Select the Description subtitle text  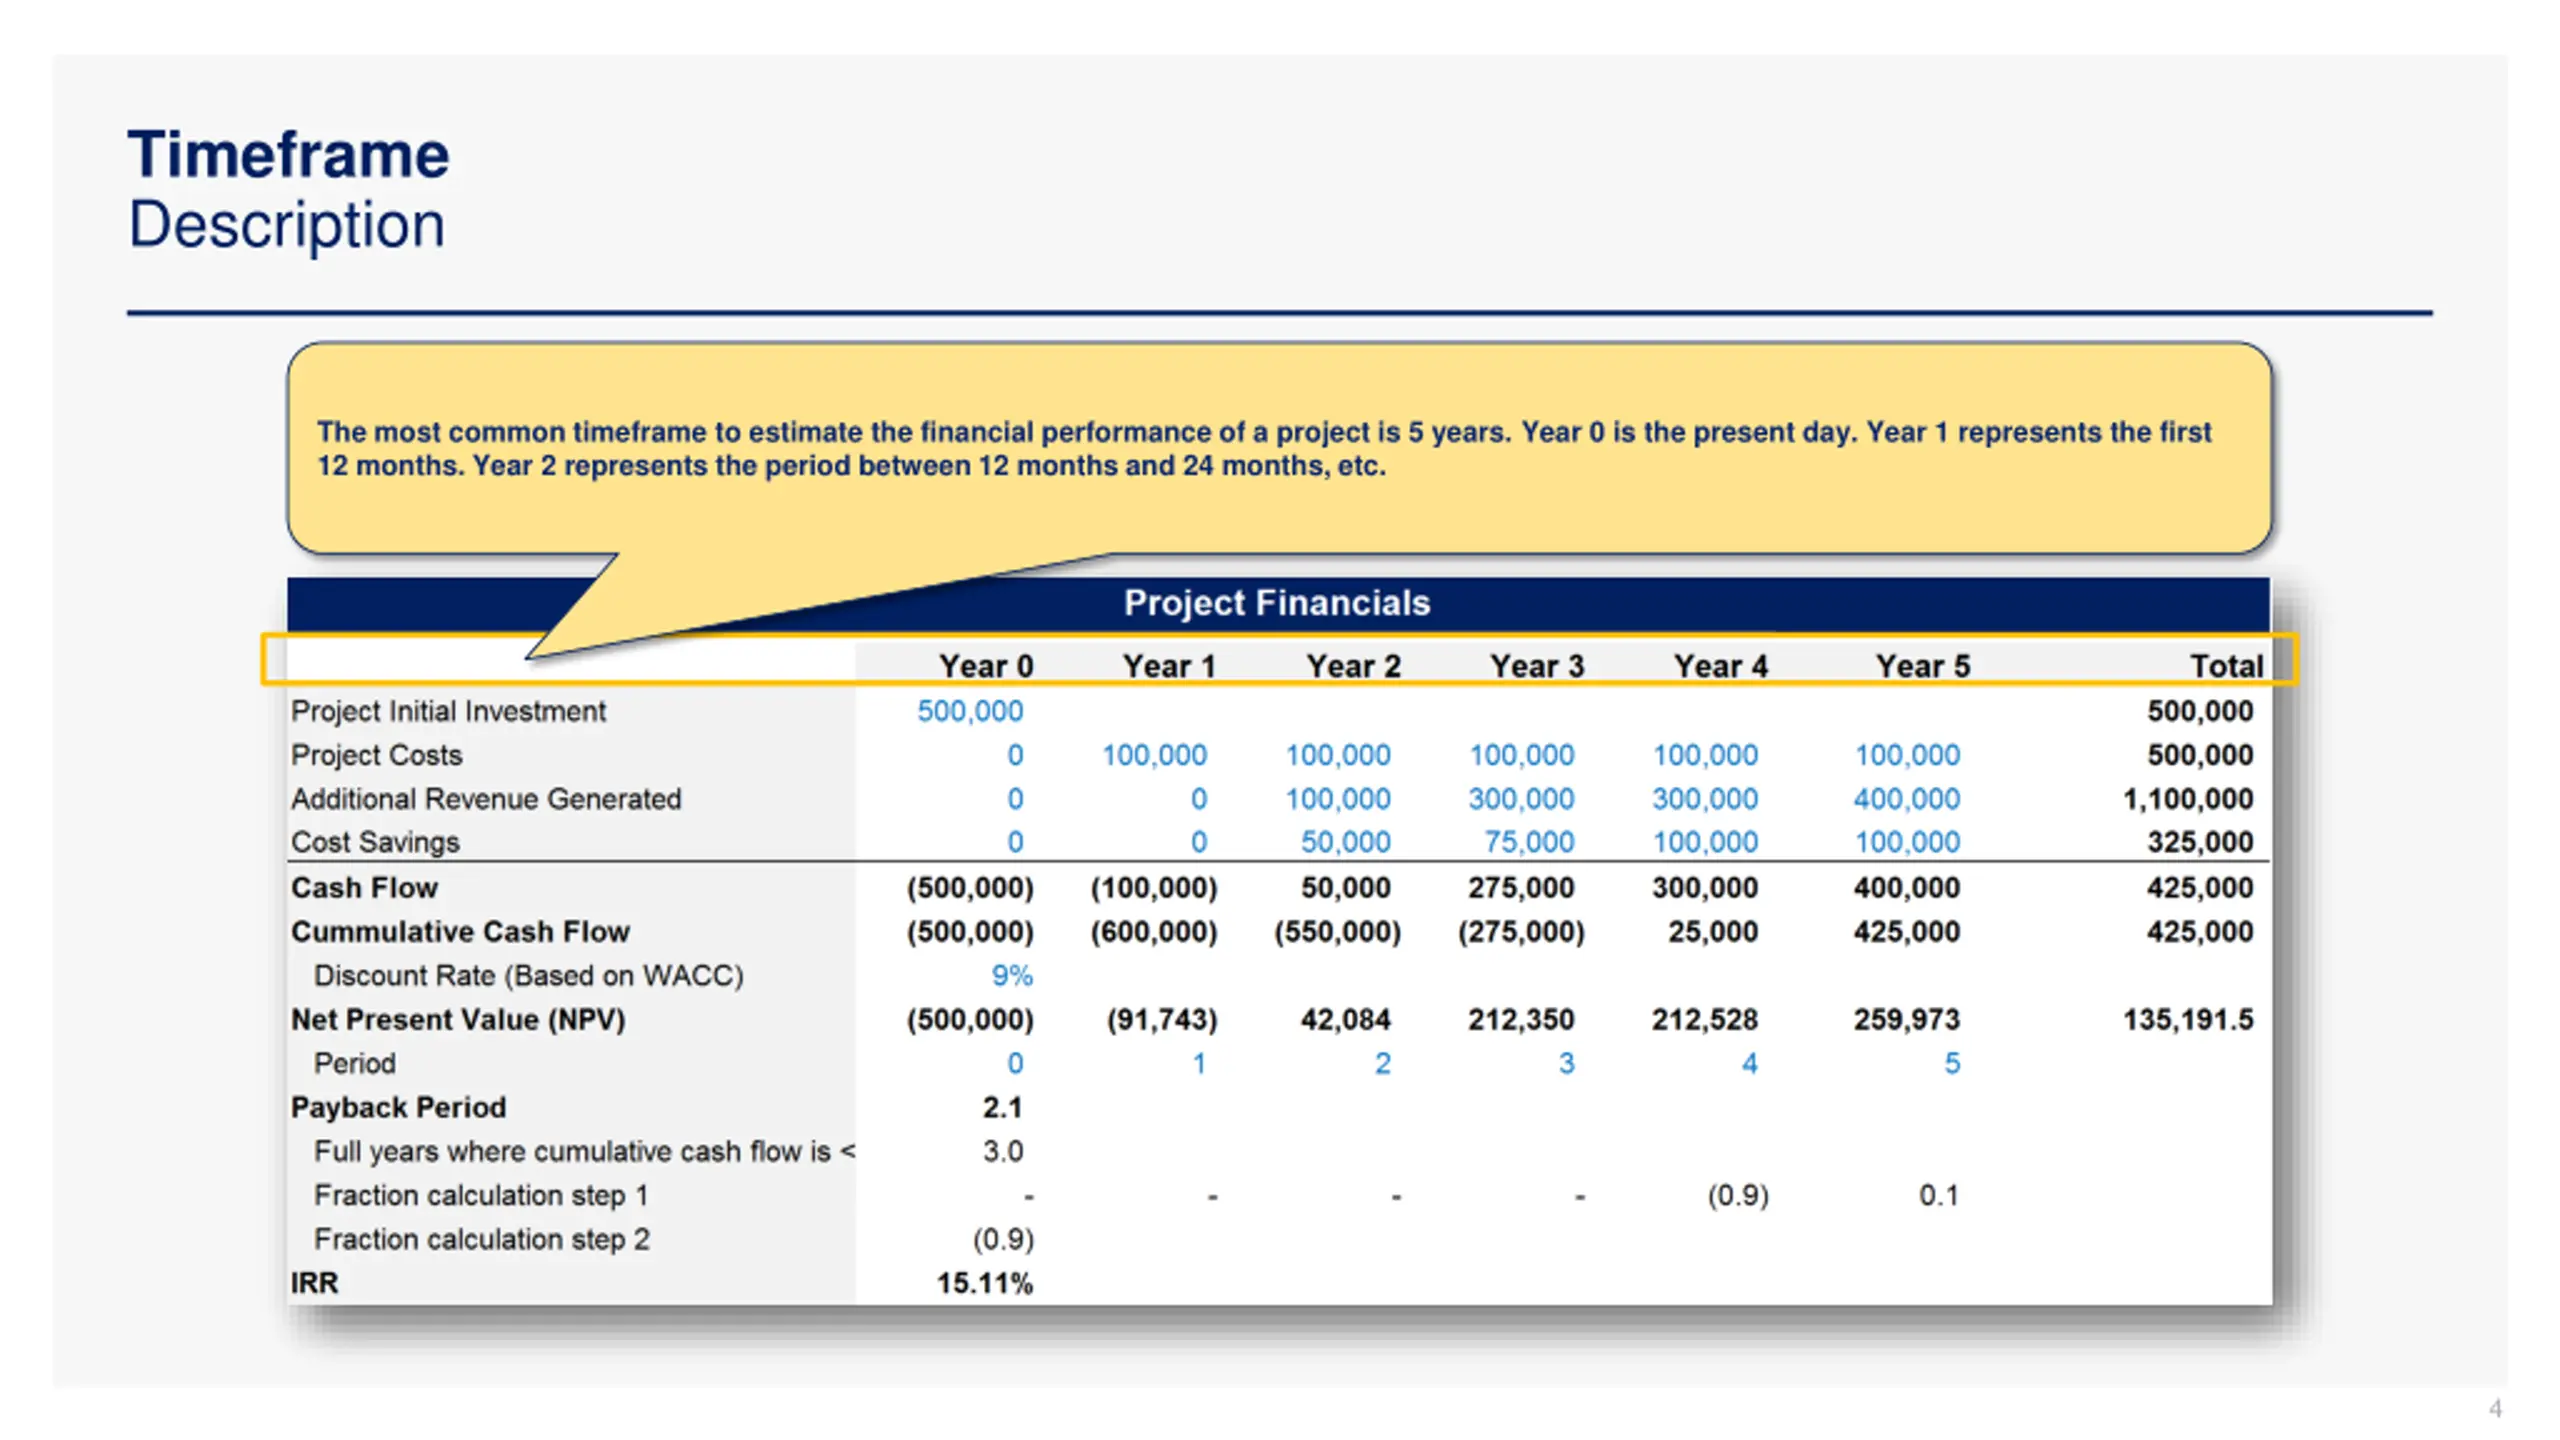286,225
